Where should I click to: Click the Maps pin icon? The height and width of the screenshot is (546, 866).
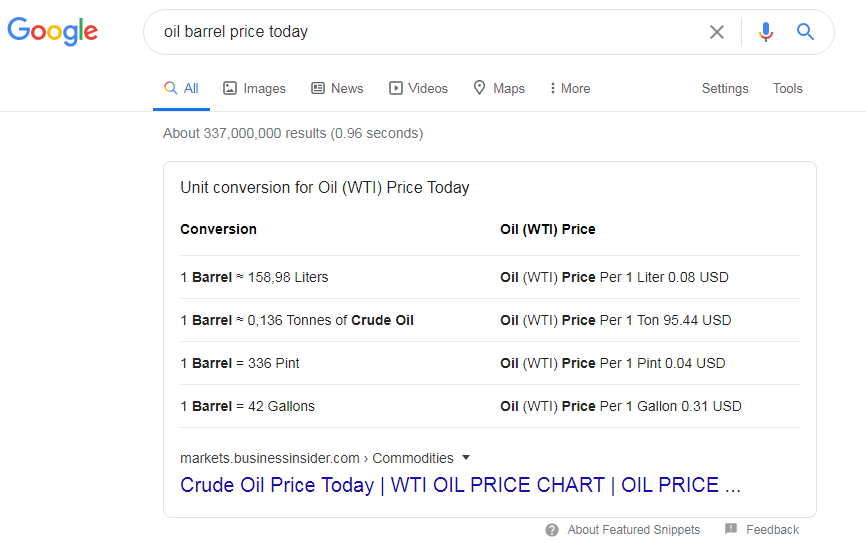(480, 88)
